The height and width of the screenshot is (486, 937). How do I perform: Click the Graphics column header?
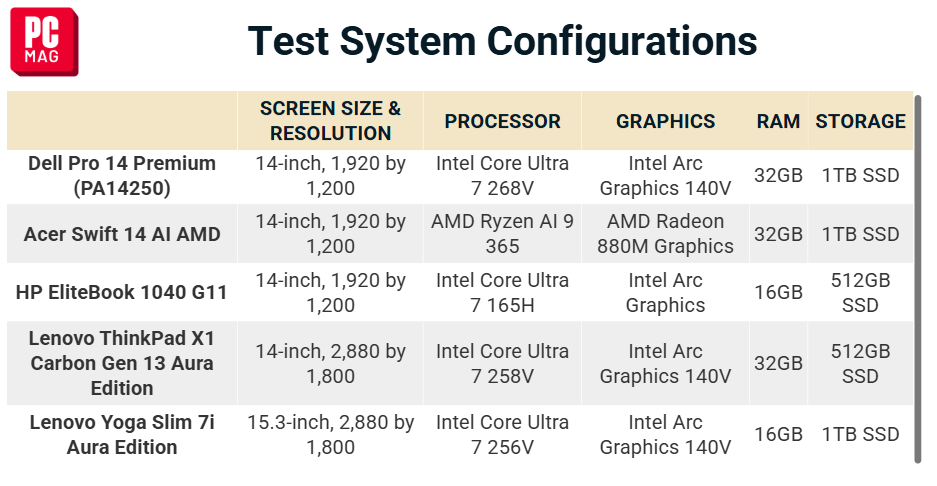coord(665,121)
